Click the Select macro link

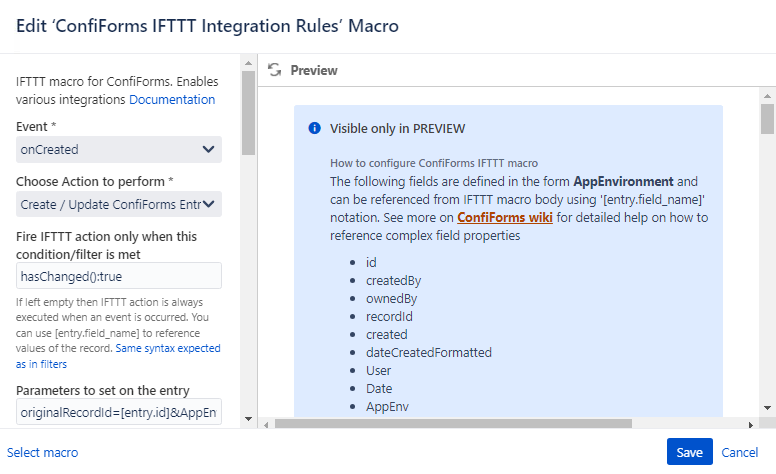tap(43, 452)
